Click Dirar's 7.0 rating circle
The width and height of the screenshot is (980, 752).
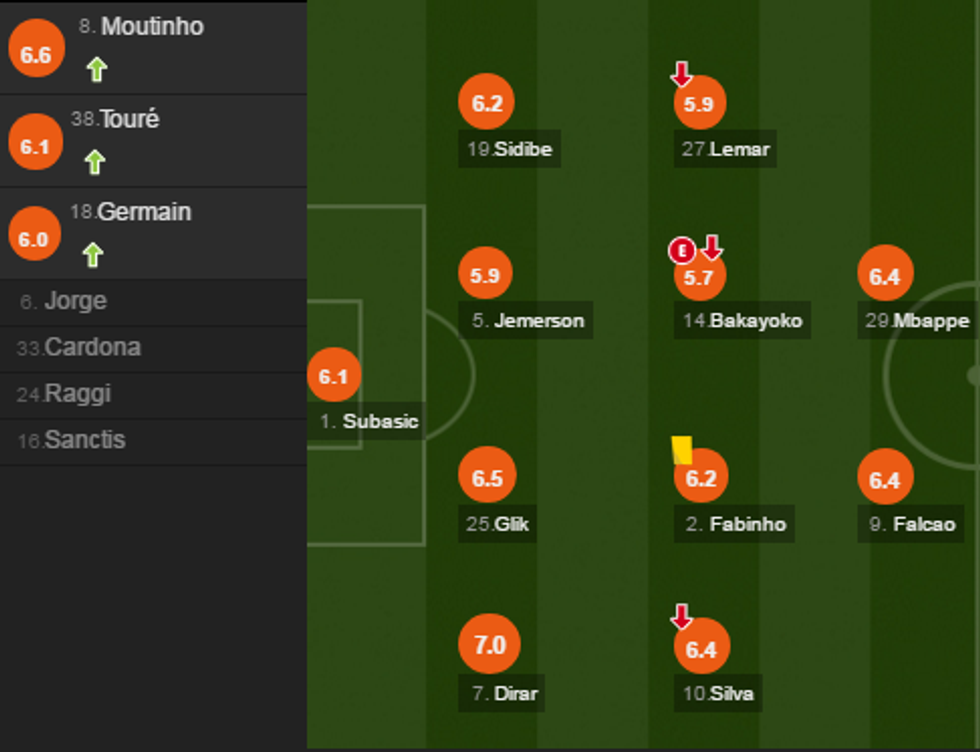pos(487,645)
